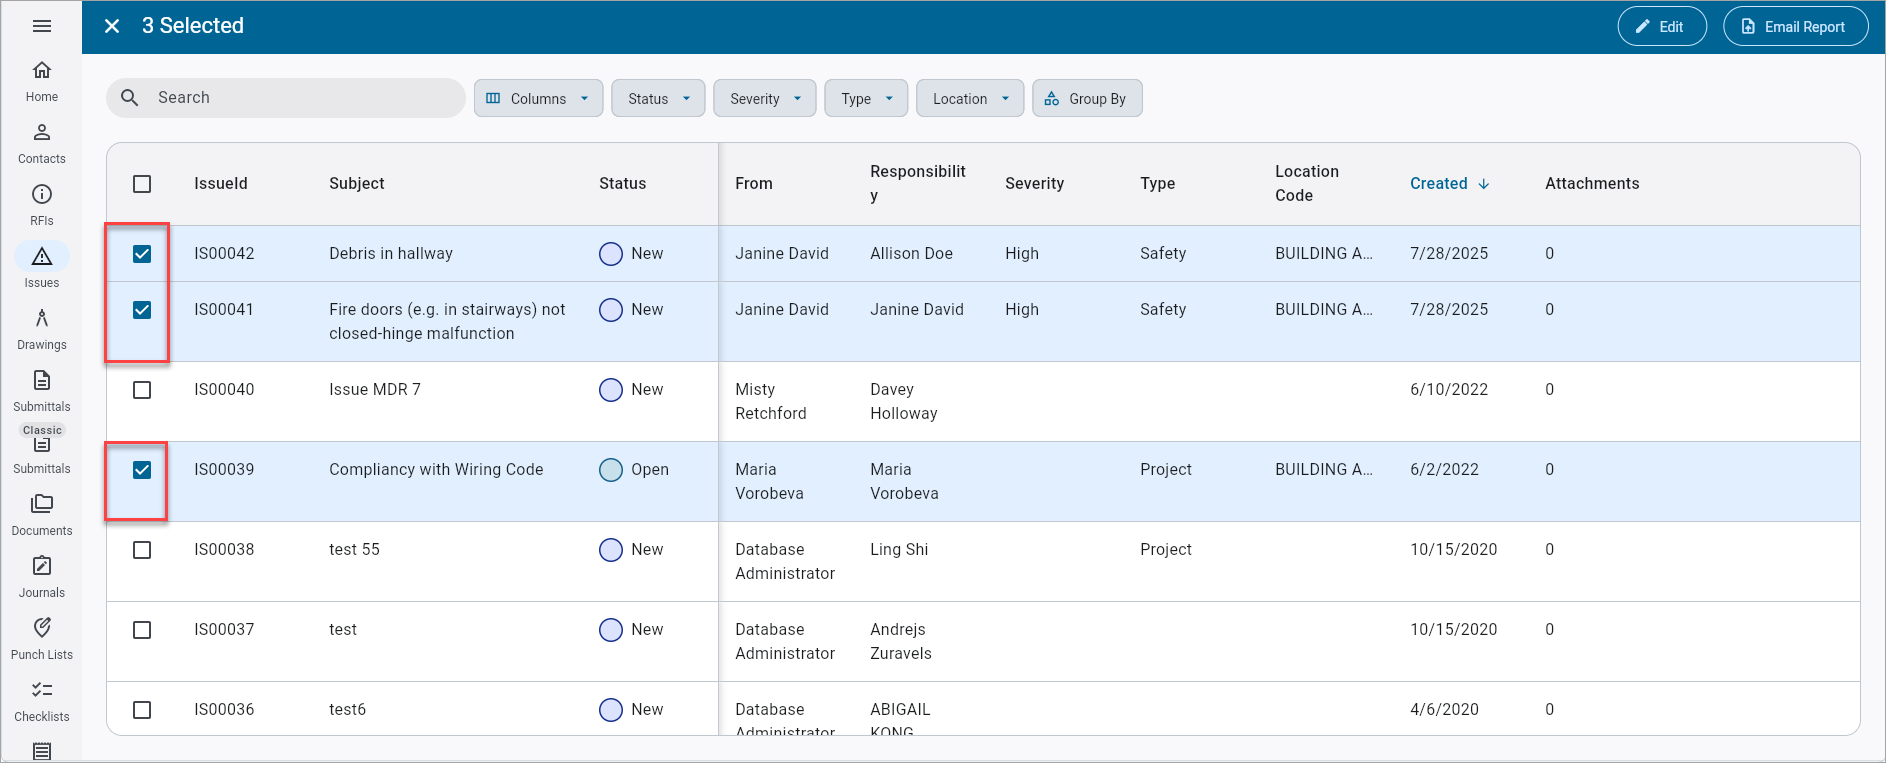Screen dimensions: 1886x763
Task: Open the Severity filter dropdown
Action: 765,98
